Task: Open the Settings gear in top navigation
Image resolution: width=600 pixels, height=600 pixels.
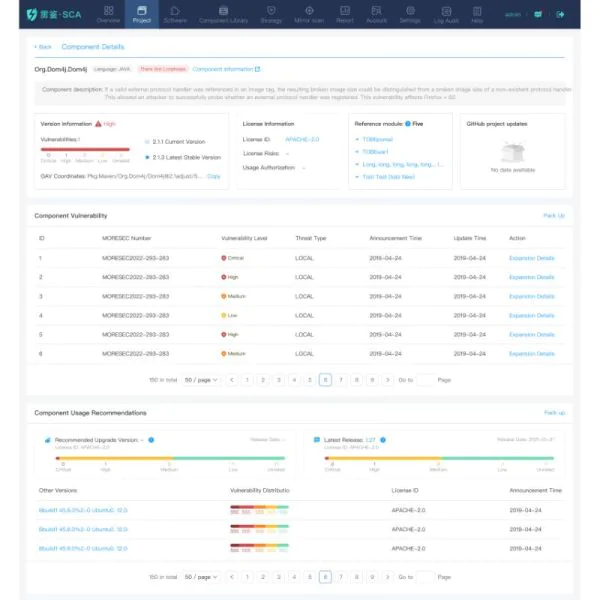Action: [x=409, y=15]
